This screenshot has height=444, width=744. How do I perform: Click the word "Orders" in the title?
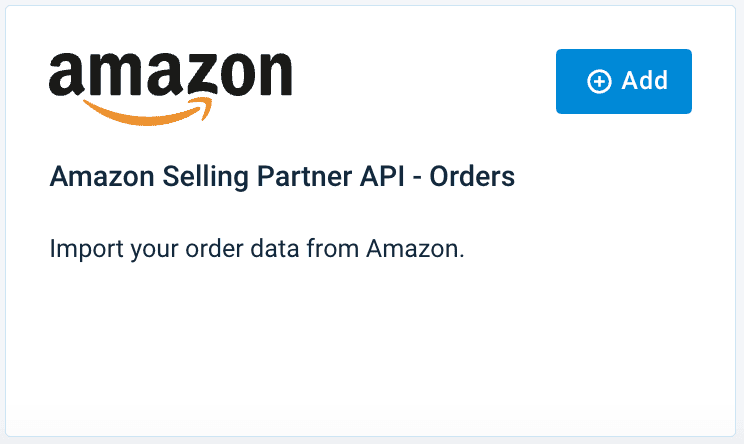click(x=478, y=178)
